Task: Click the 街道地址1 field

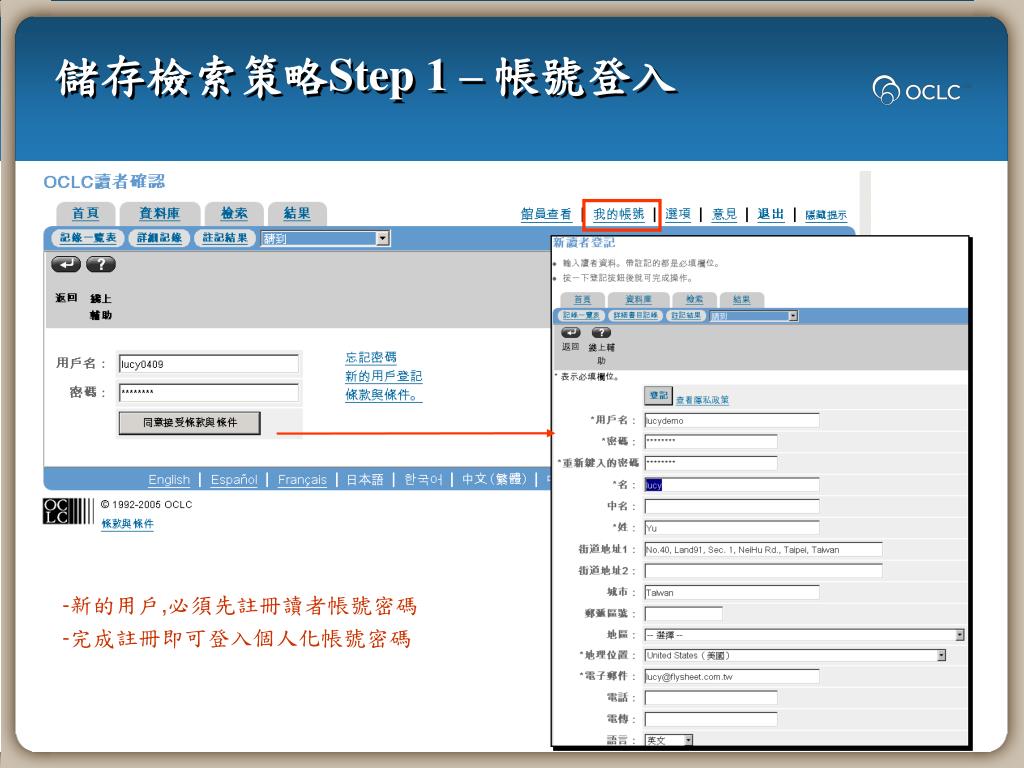Action: pyautogui.click(x=763, y=549)
